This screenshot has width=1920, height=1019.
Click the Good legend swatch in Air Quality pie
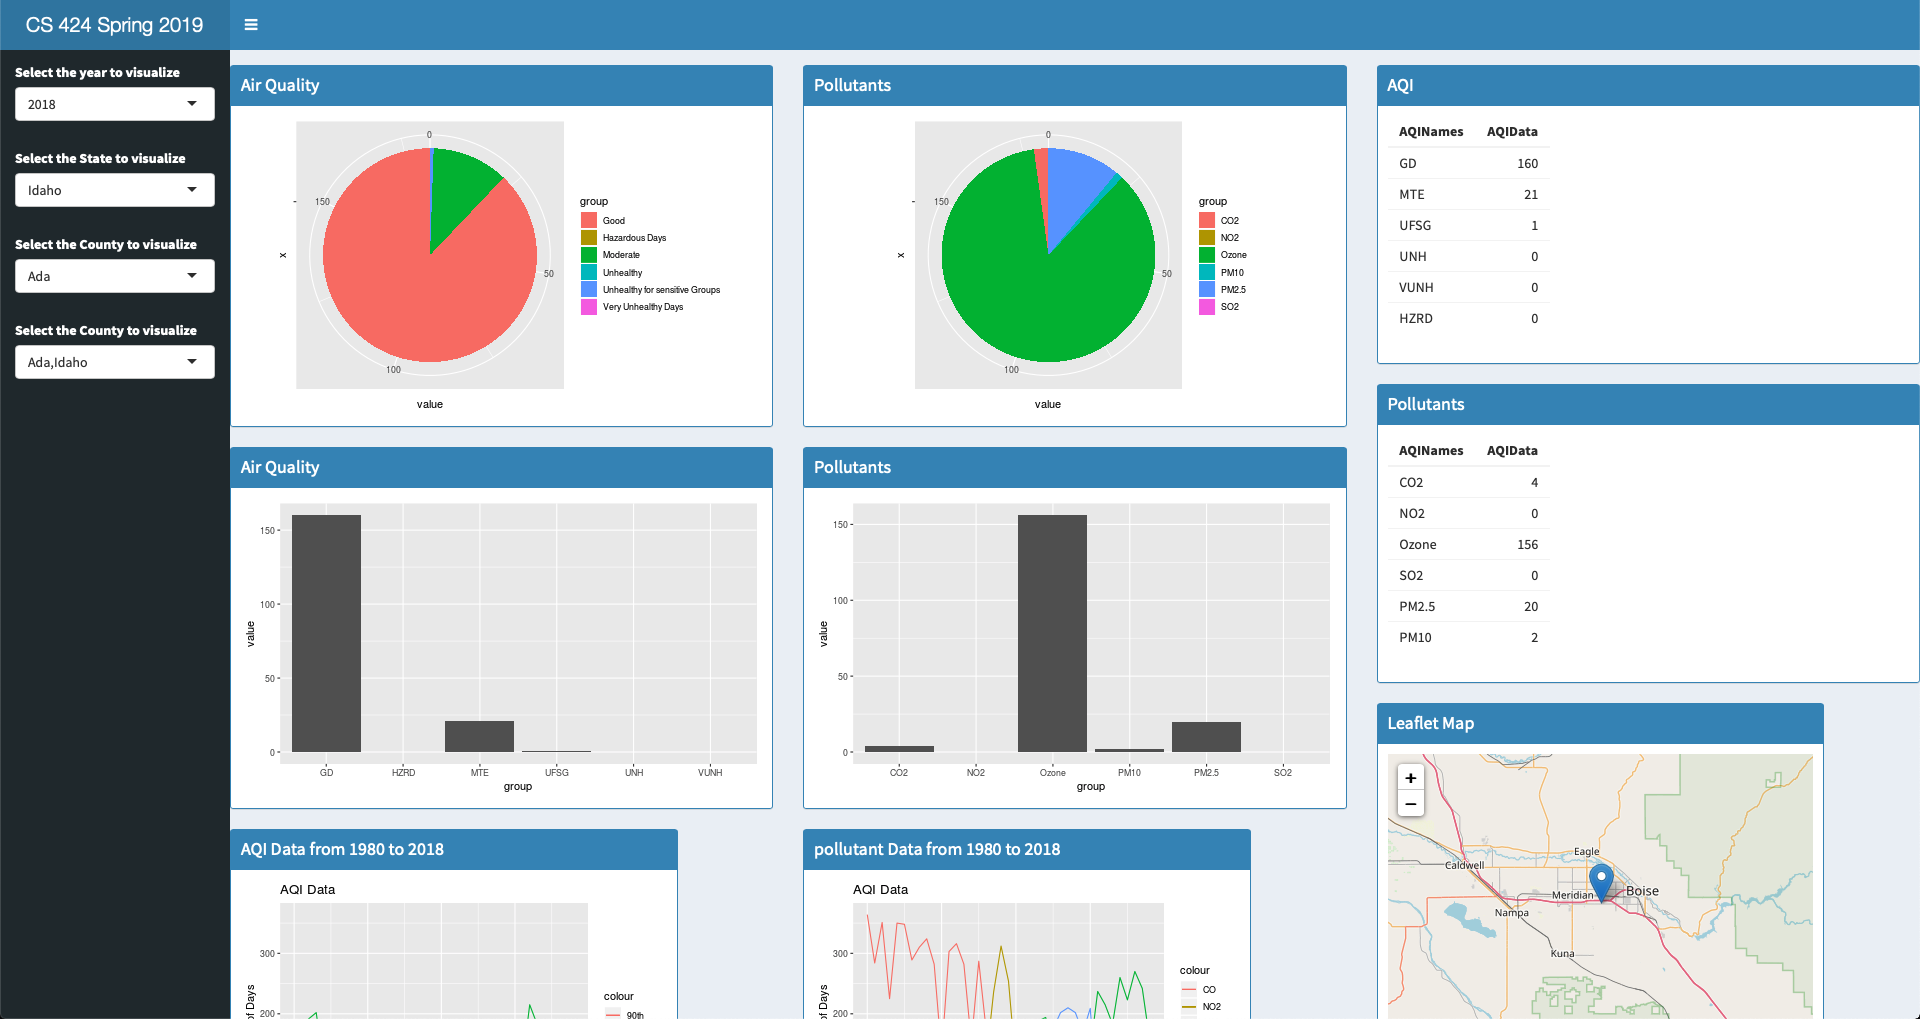(x=589, y=220)
